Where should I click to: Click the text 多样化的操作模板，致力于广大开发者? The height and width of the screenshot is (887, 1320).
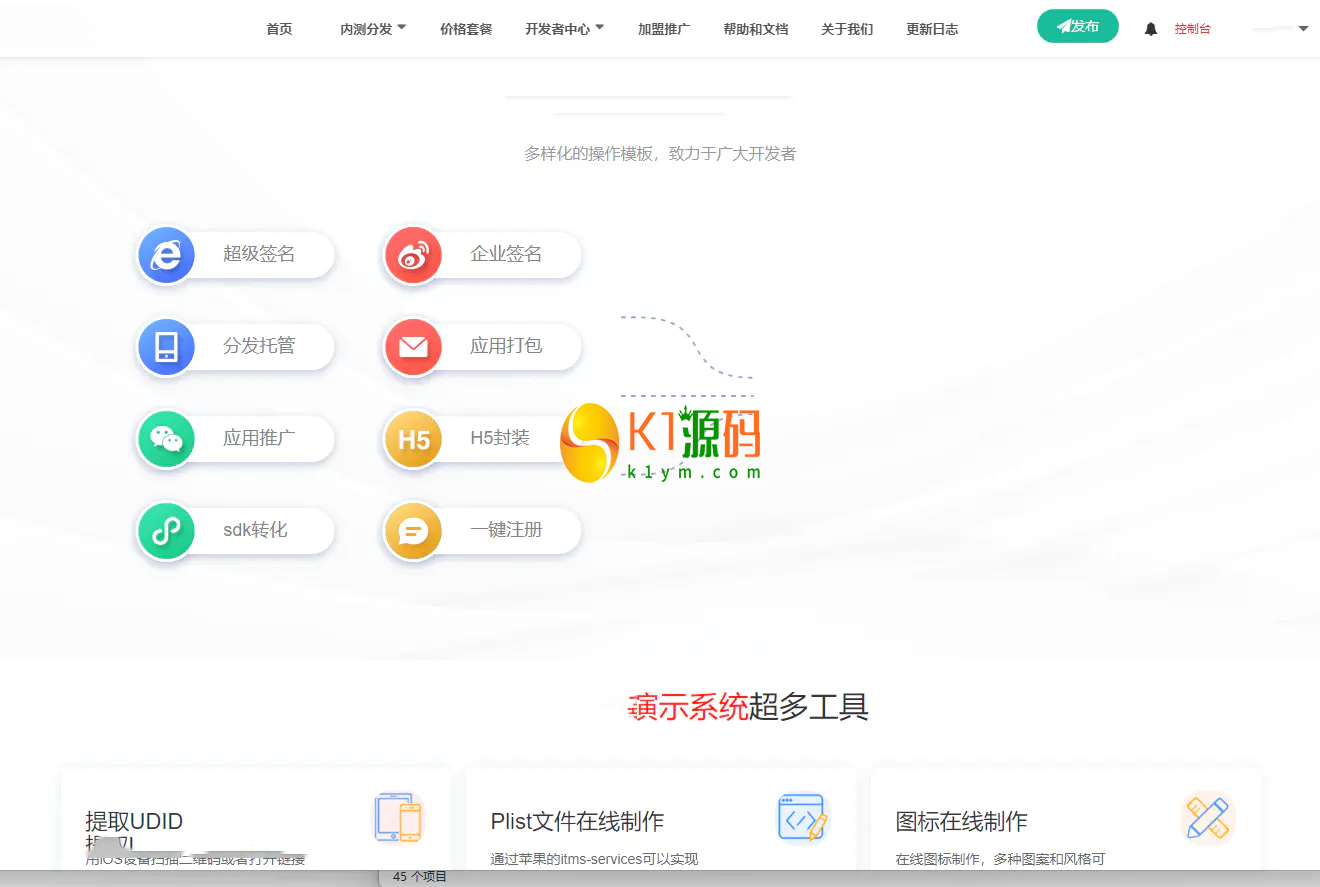[660, 154]
